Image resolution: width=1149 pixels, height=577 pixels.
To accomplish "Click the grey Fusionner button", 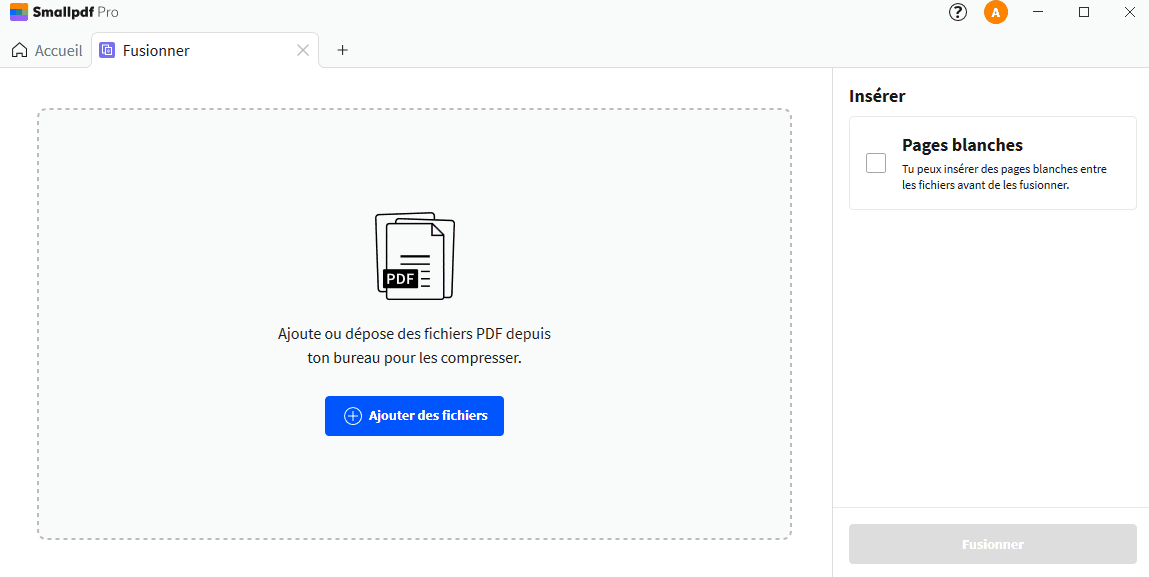I will (x=992, y=545).
